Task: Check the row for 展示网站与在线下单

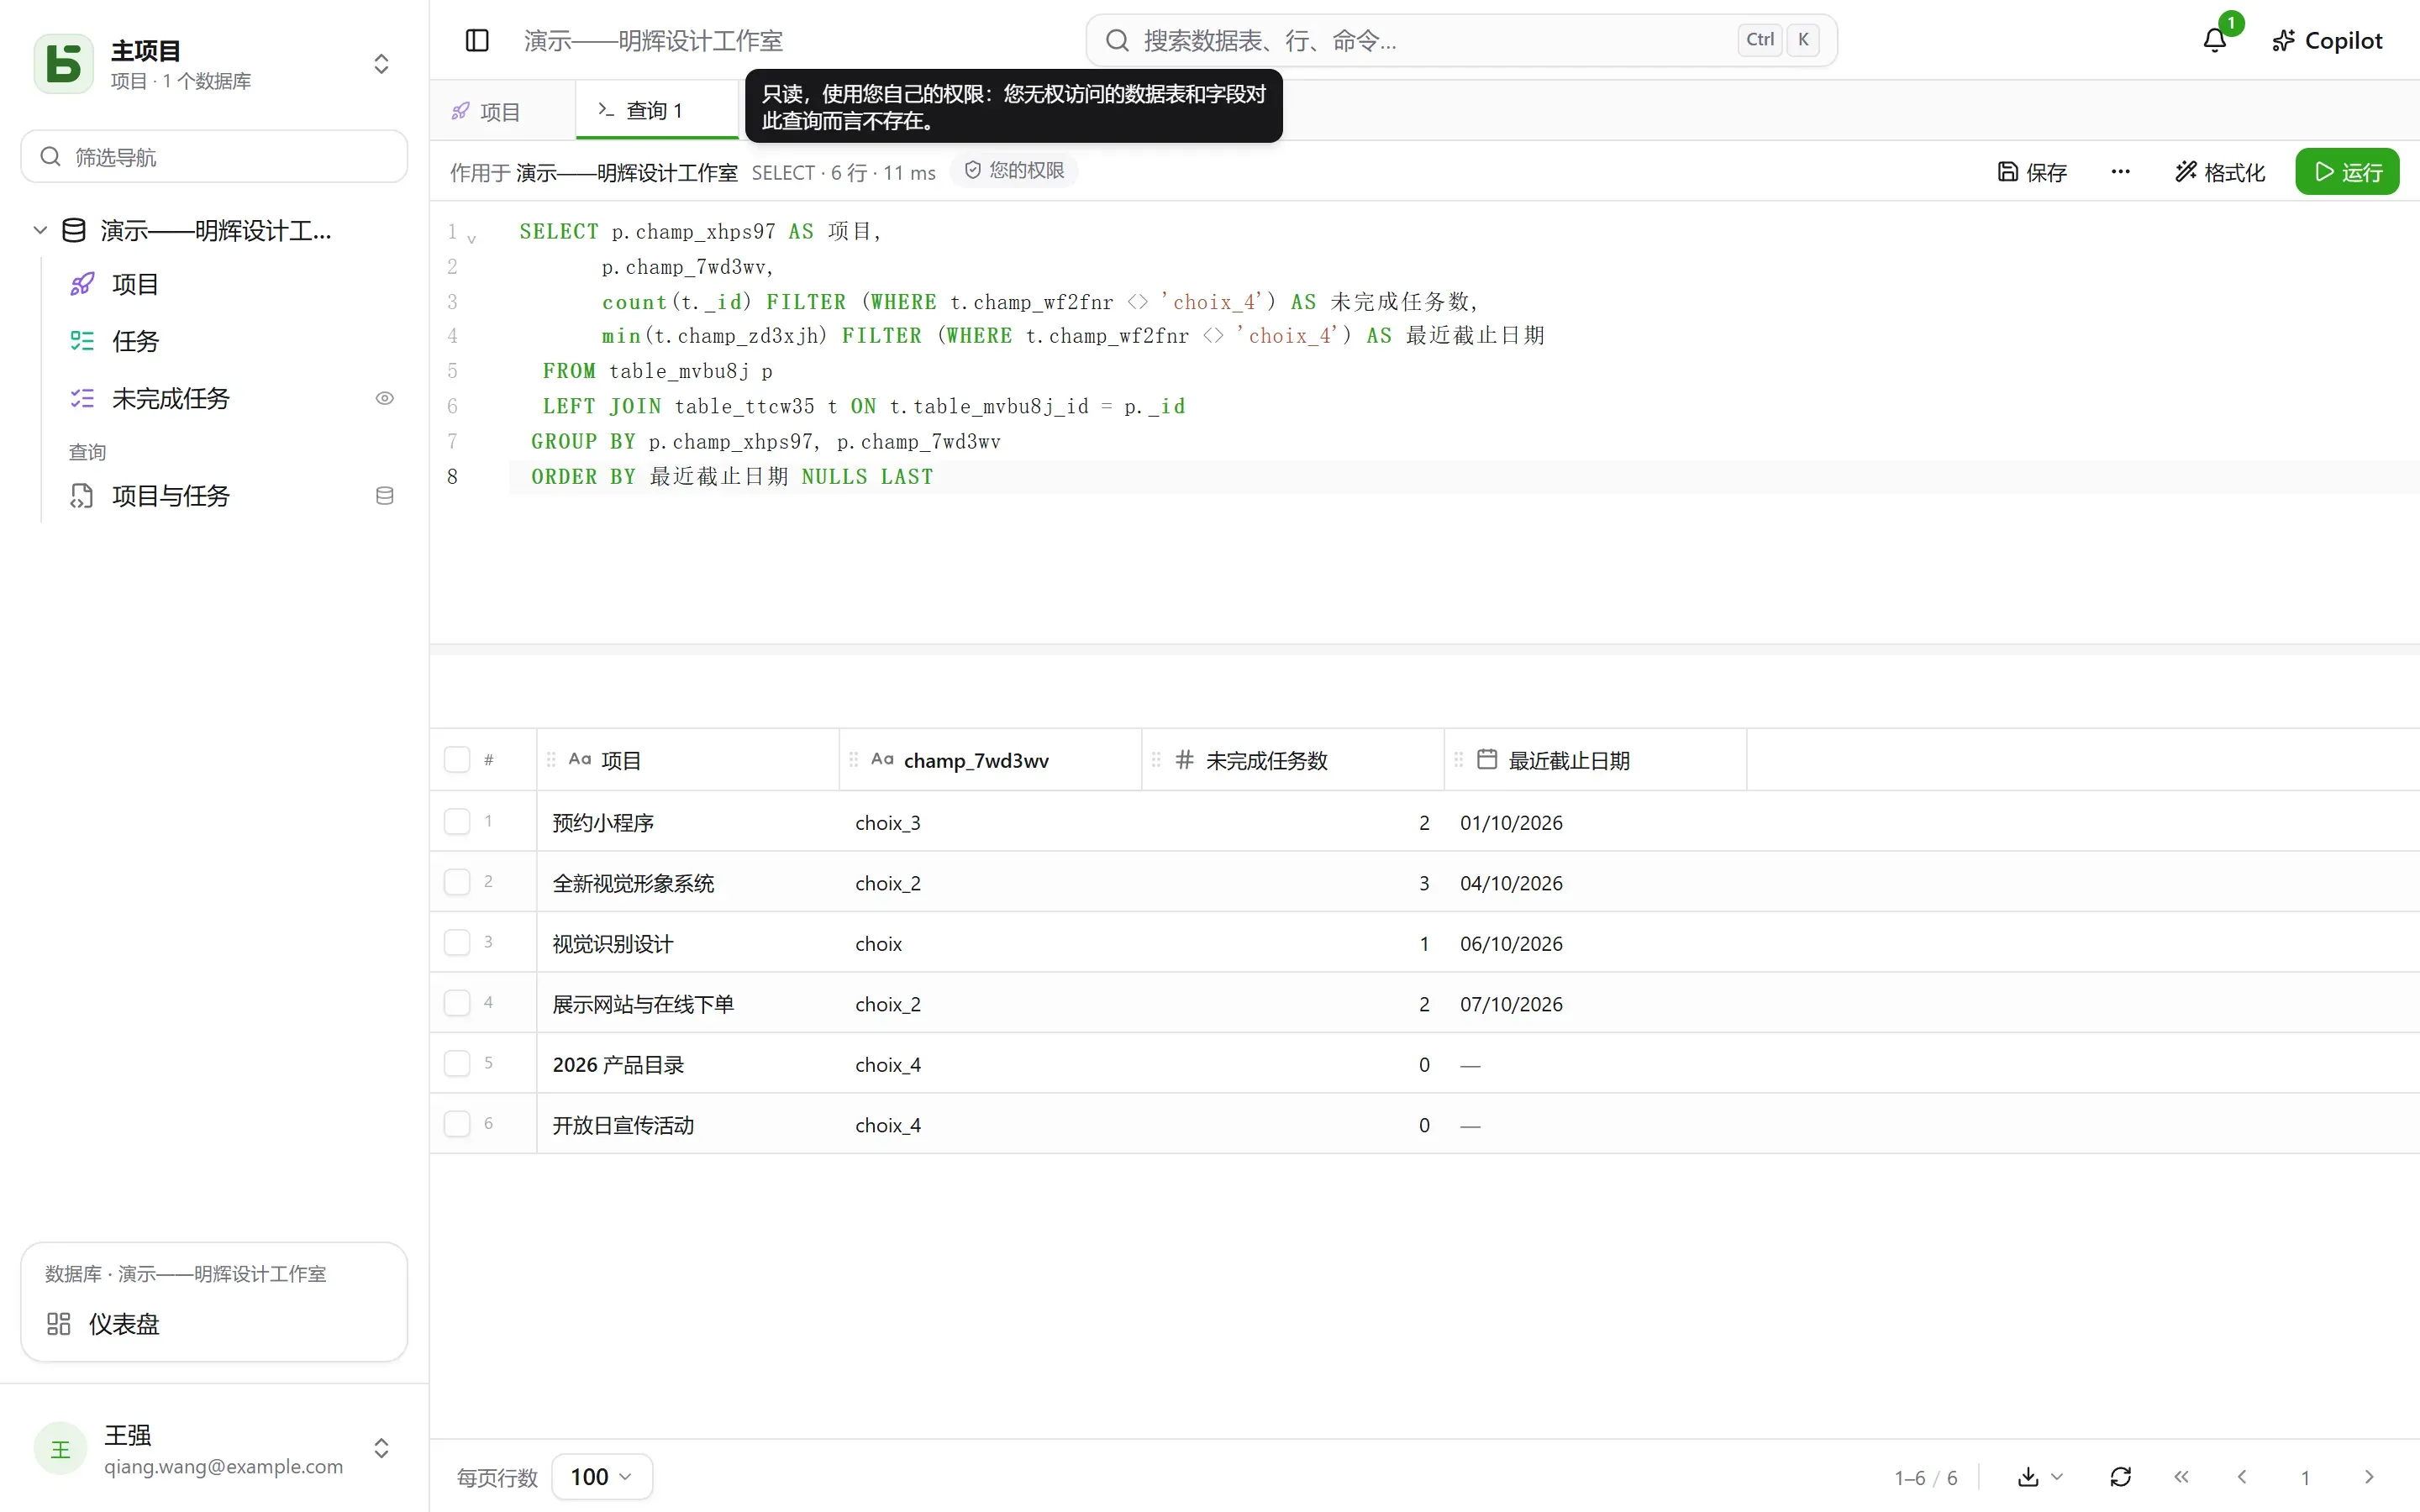Action: point(457,1003)
